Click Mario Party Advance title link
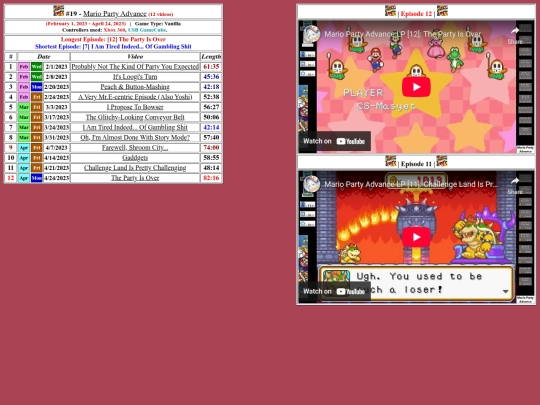 coord(115,13)
